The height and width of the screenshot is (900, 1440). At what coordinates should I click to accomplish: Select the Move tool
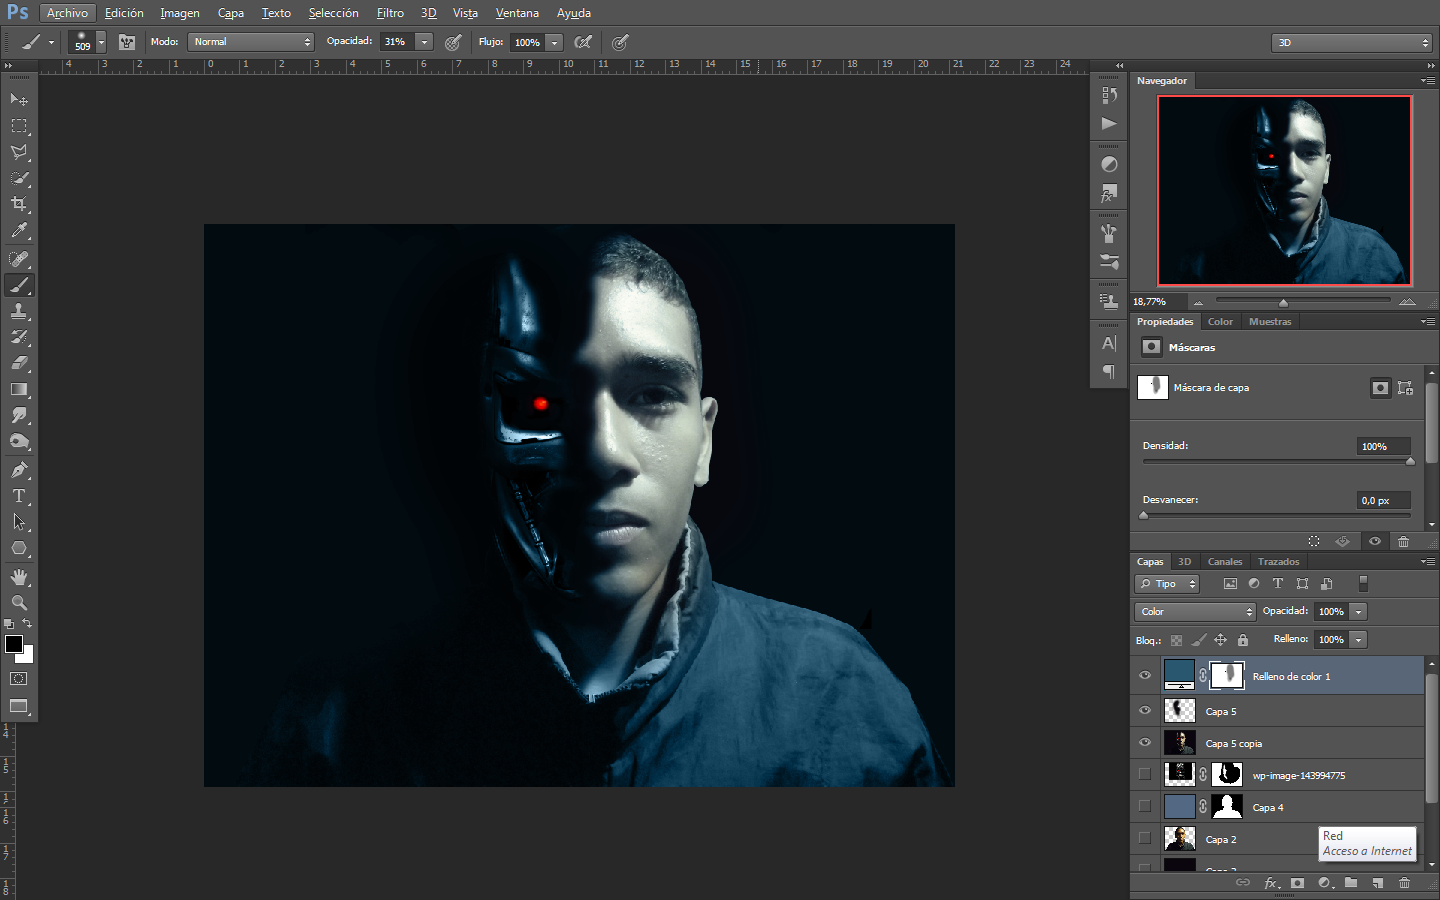pos(19,99)
